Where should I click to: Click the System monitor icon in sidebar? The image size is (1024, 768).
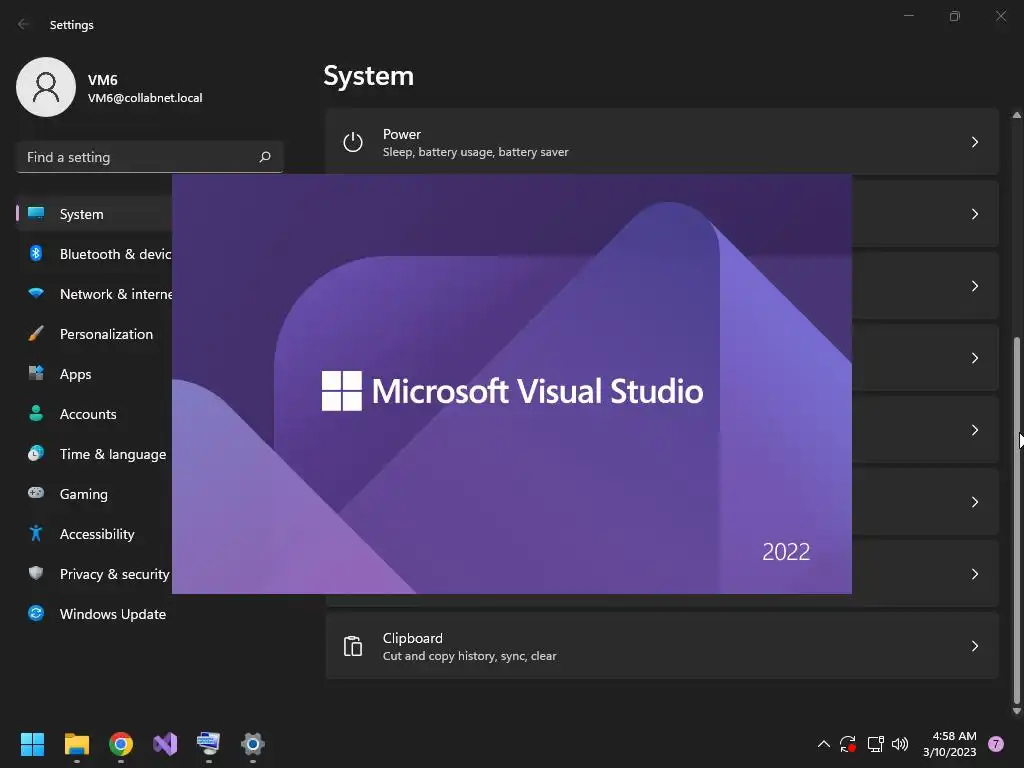tap(36, 213)
